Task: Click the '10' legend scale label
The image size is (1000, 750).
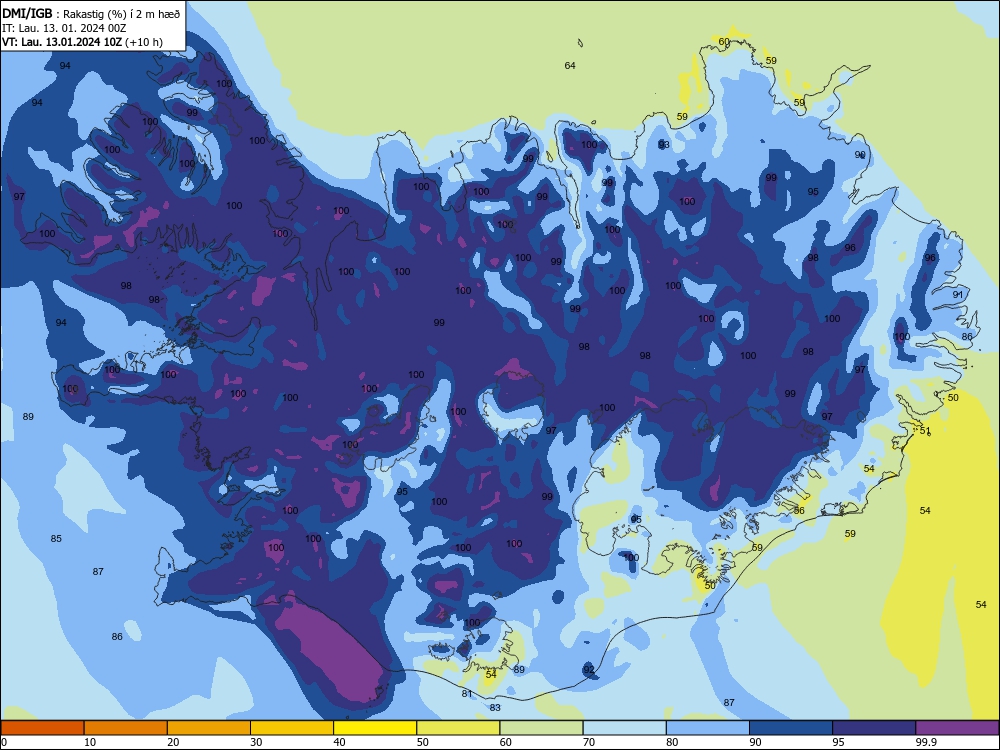Action: click(90, 742)
